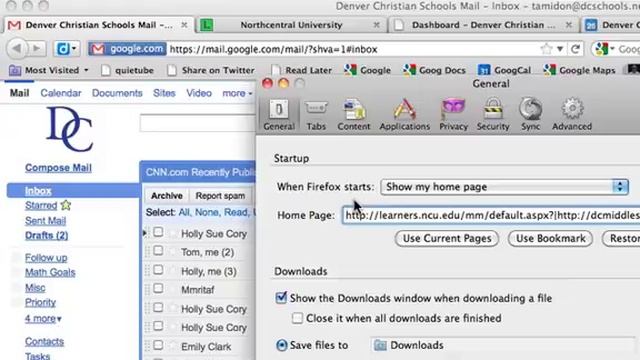
Task: Open When Firefox starts dropdown
Action: (x=504, y=187)
